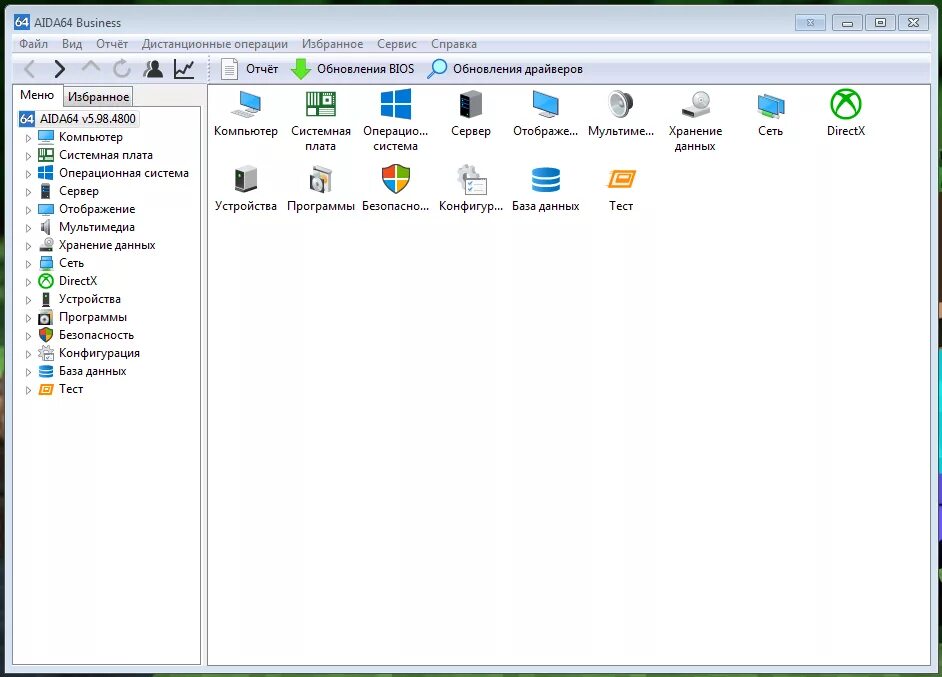
Task: Expand the Сеть tree node
Action: pos(28,264)
